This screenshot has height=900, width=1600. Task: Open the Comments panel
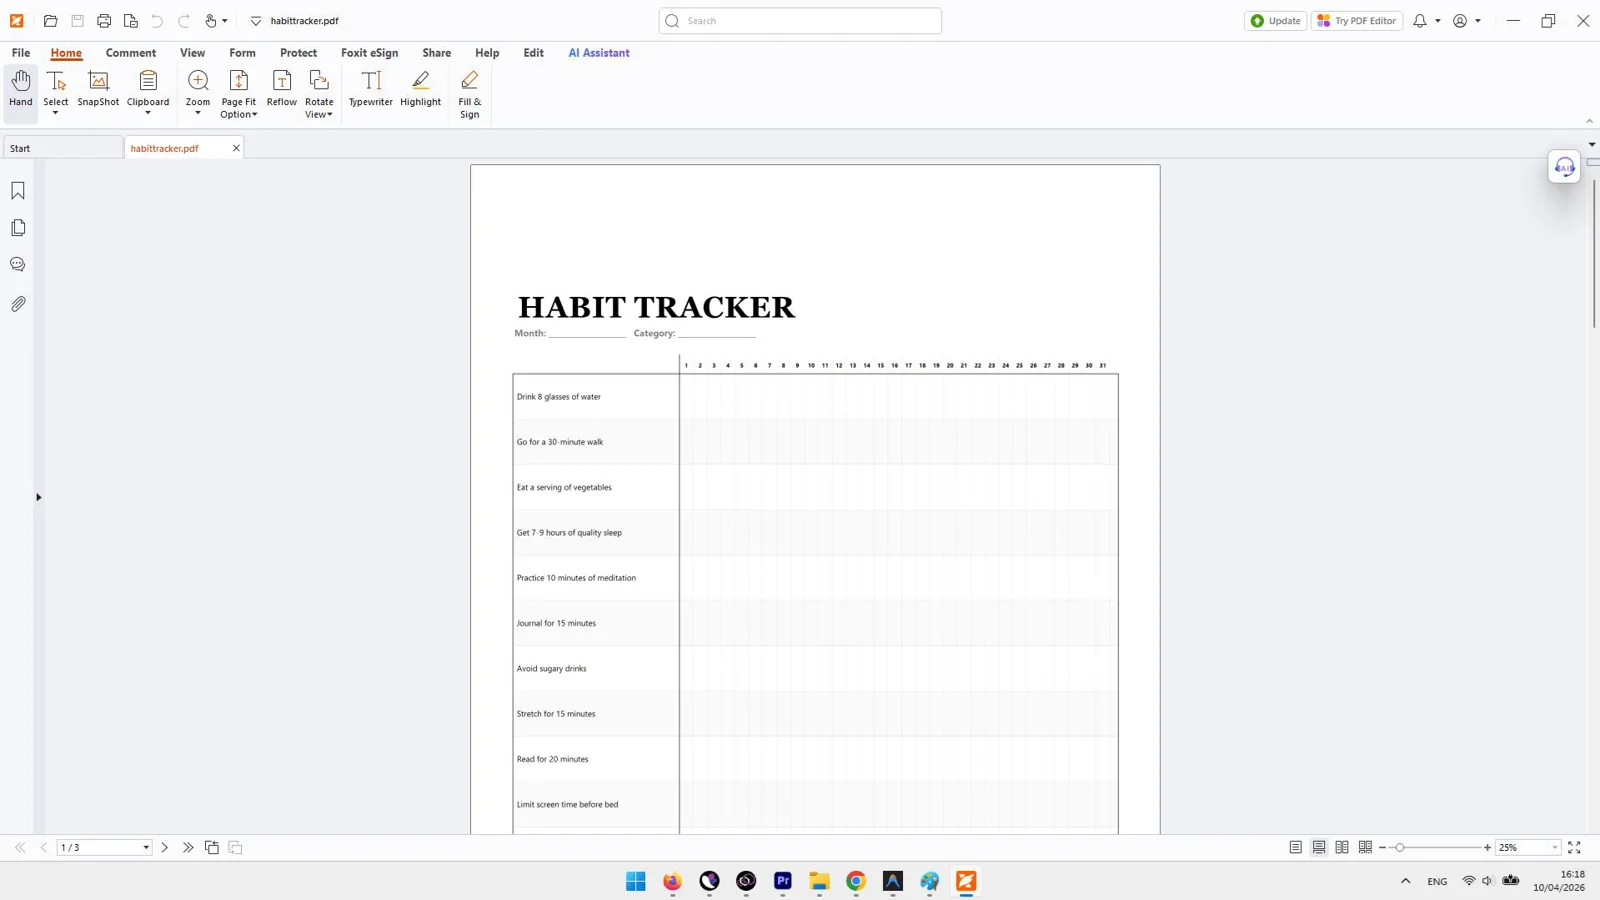(18, 265)
